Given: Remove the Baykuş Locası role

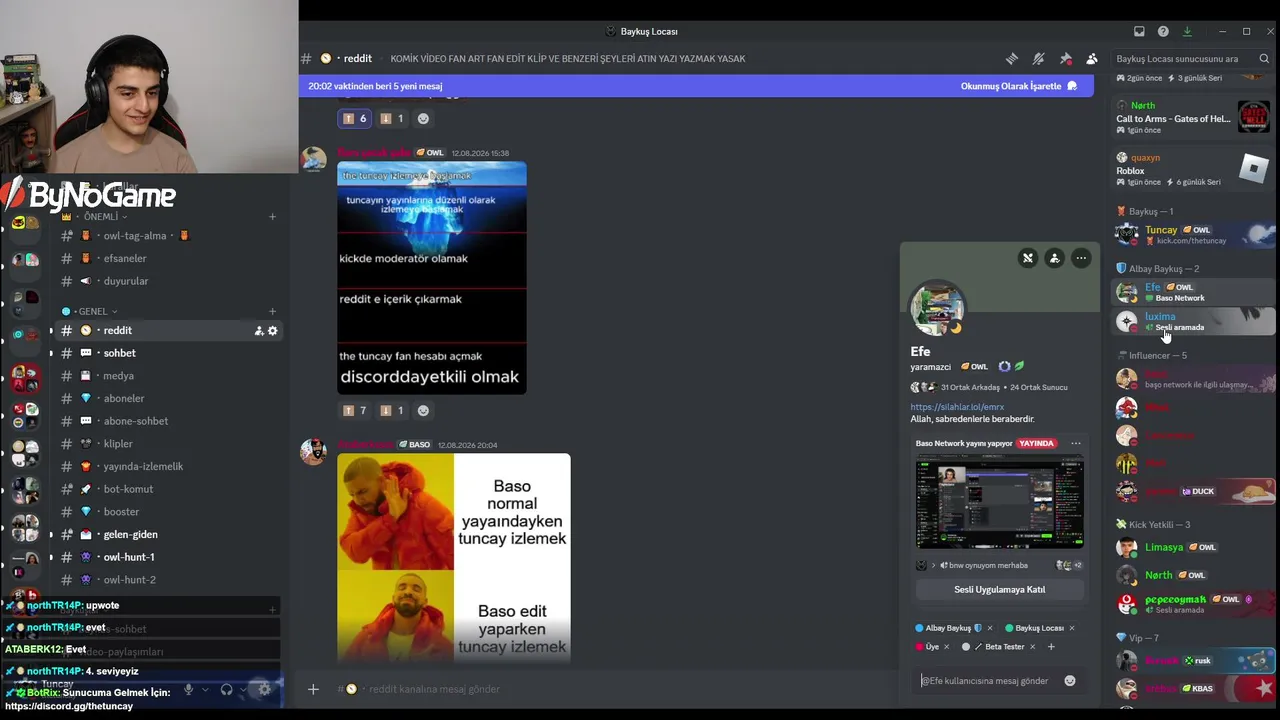Looking at the screenshot, I should tap(1071, 628).
